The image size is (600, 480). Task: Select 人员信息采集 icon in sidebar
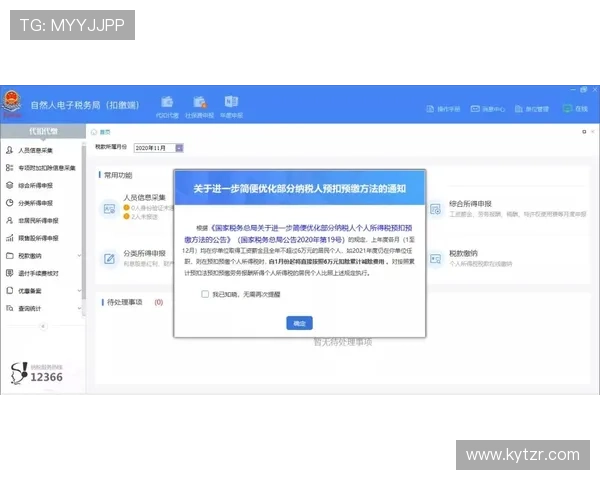click(x=10, y=150)
